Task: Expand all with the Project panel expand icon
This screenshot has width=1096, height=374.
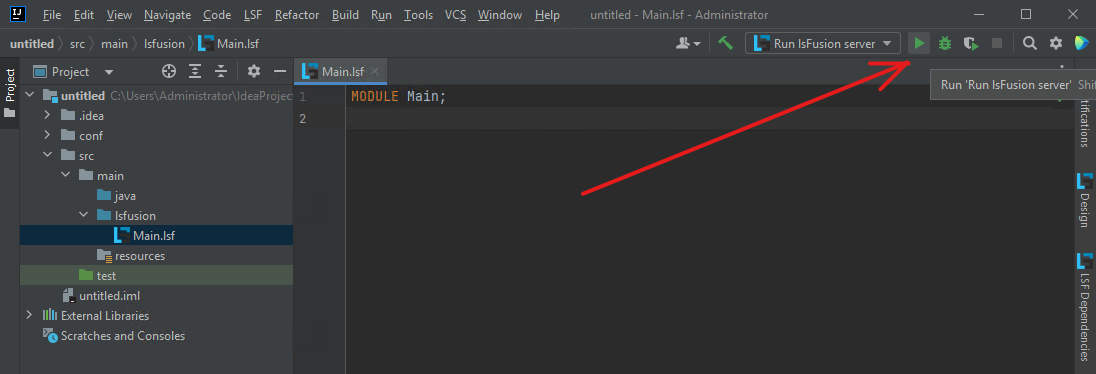Action: coord(195,71)
